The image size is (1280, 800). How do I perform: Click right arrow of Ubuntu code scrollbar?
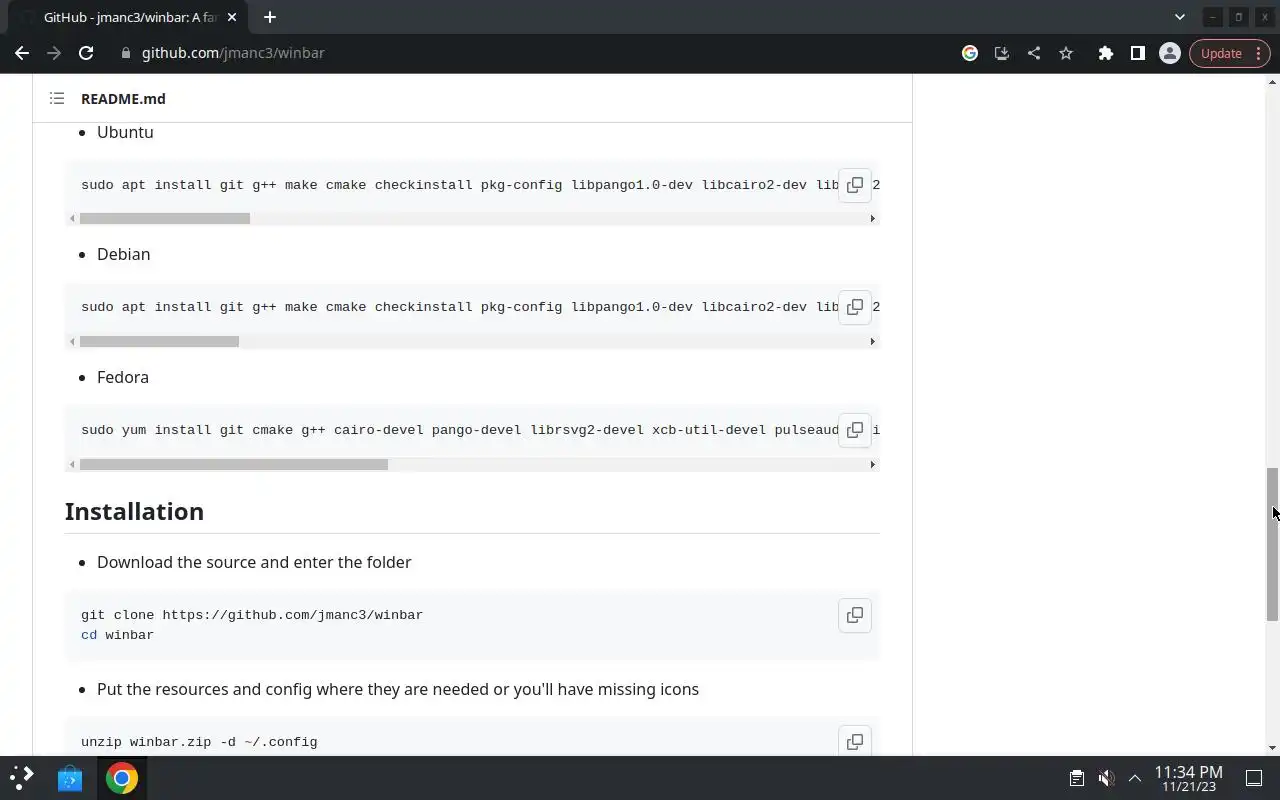(x=872, y=218)
